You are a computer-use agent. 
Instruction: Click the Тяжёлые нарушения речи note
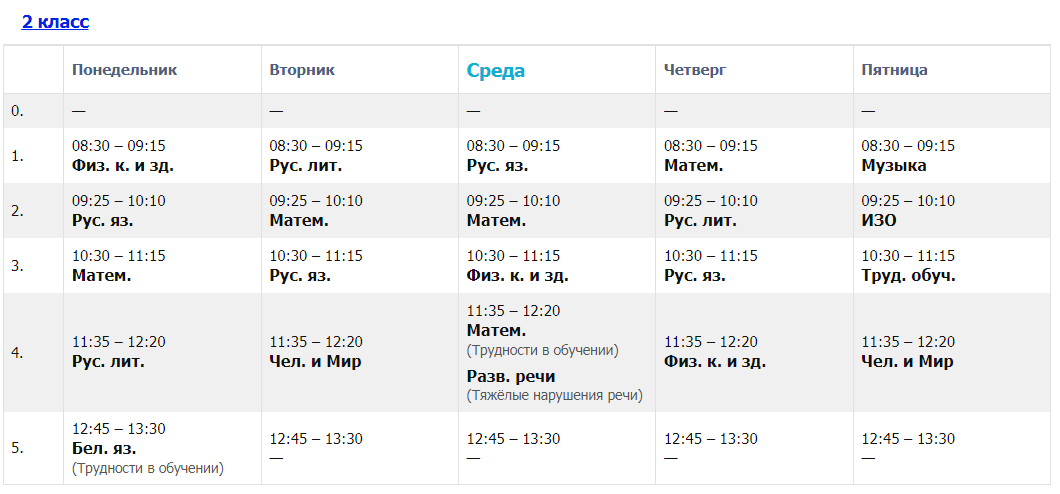point(554,396)
